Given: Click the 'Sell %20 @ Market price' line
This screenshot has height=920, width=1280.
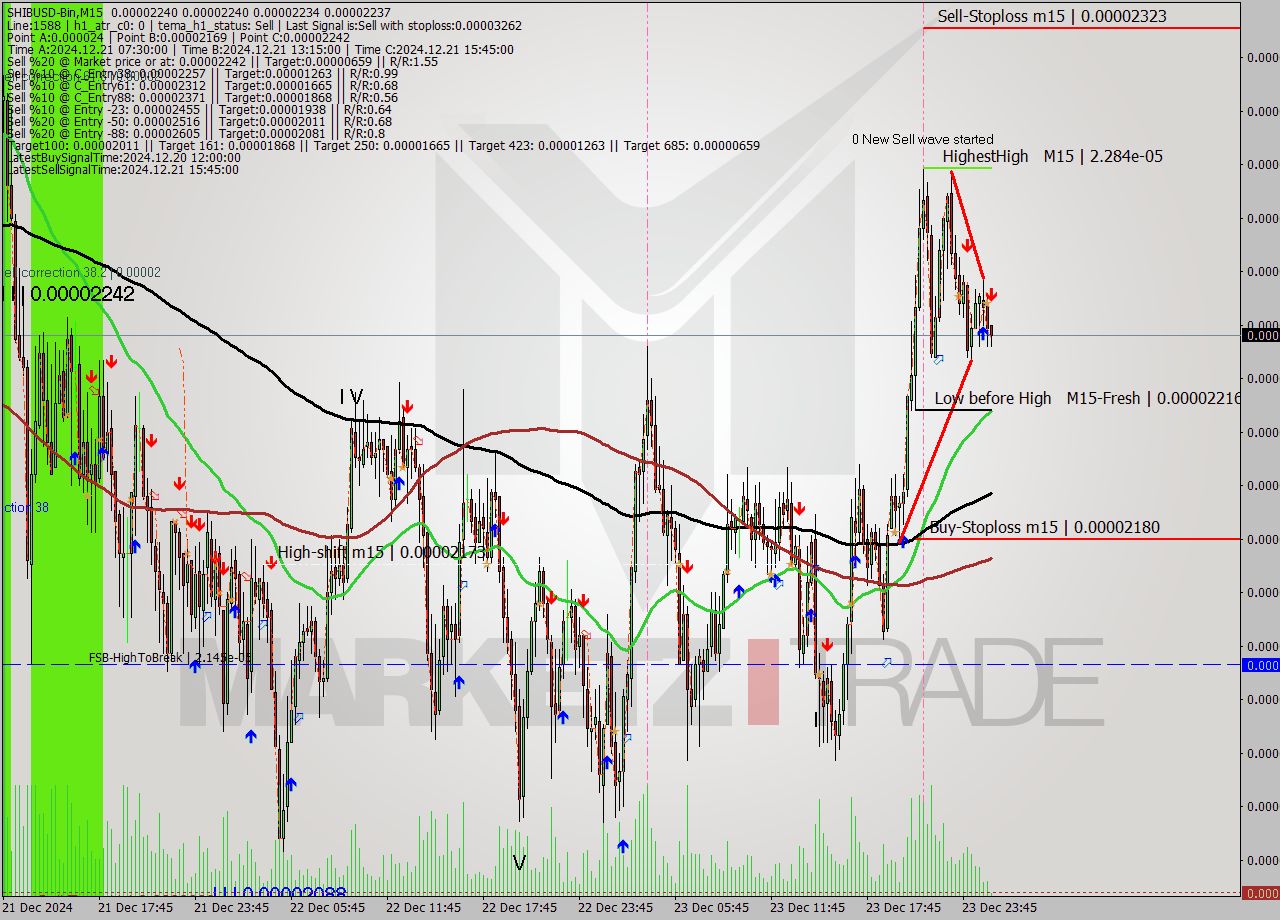Looking at the screenshot, I should 222,61.
